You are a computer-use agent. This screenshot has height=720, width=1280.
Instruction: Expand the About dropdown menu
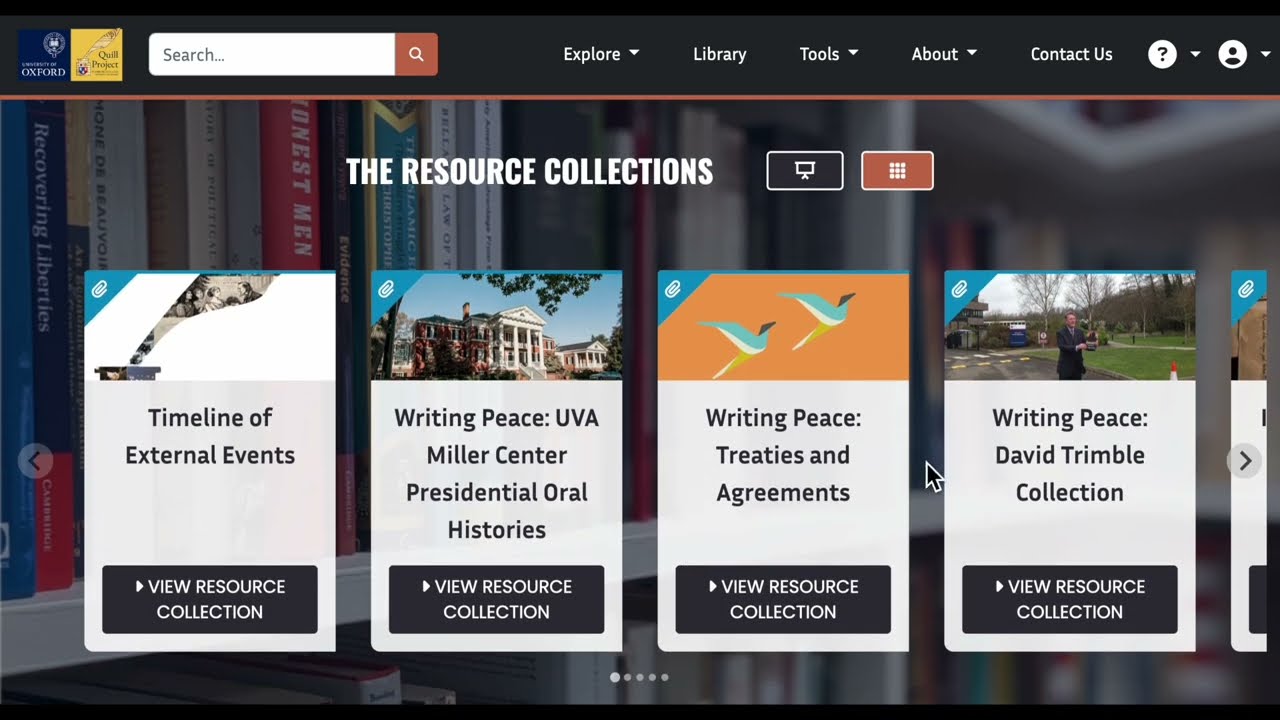(944, 54)
